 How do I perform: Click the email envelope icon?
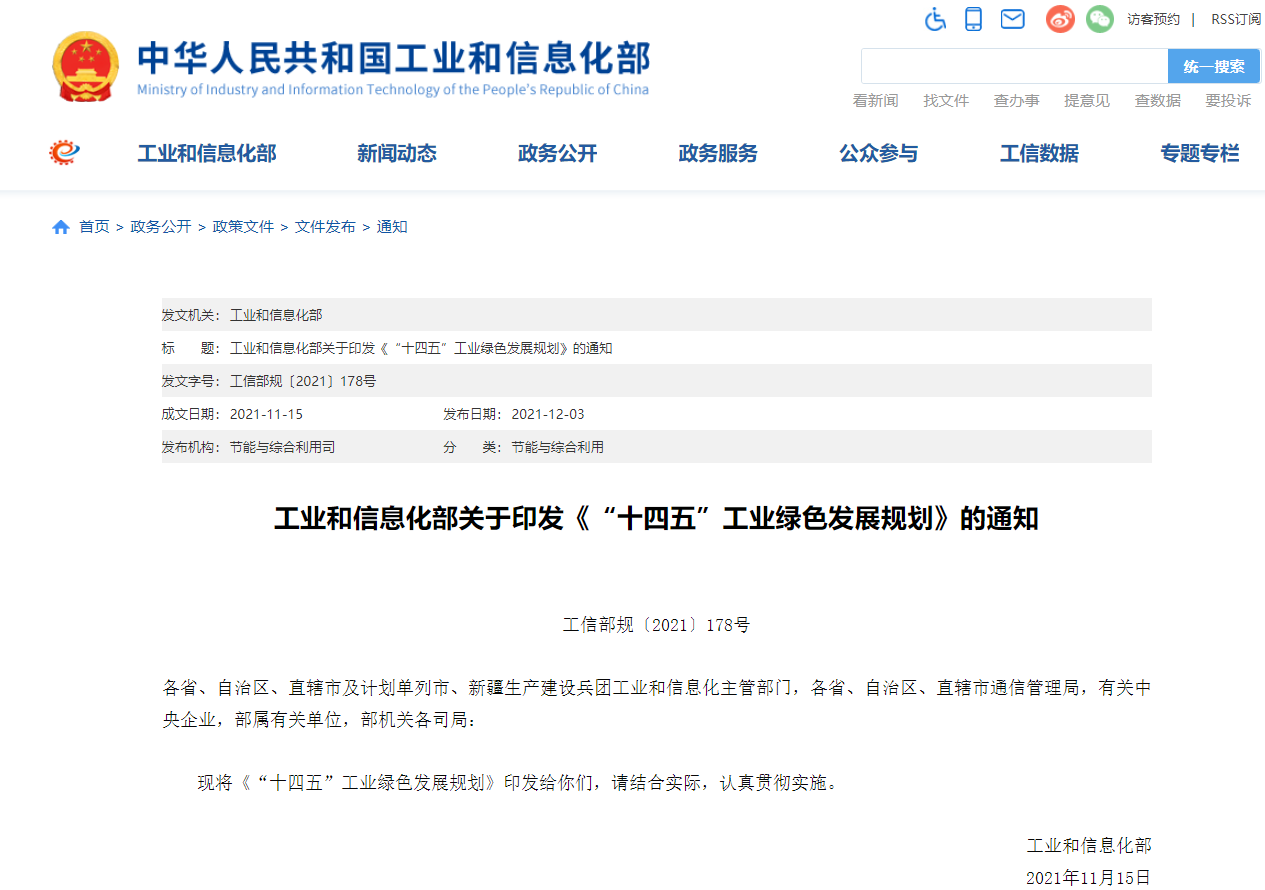[1013, 19]
